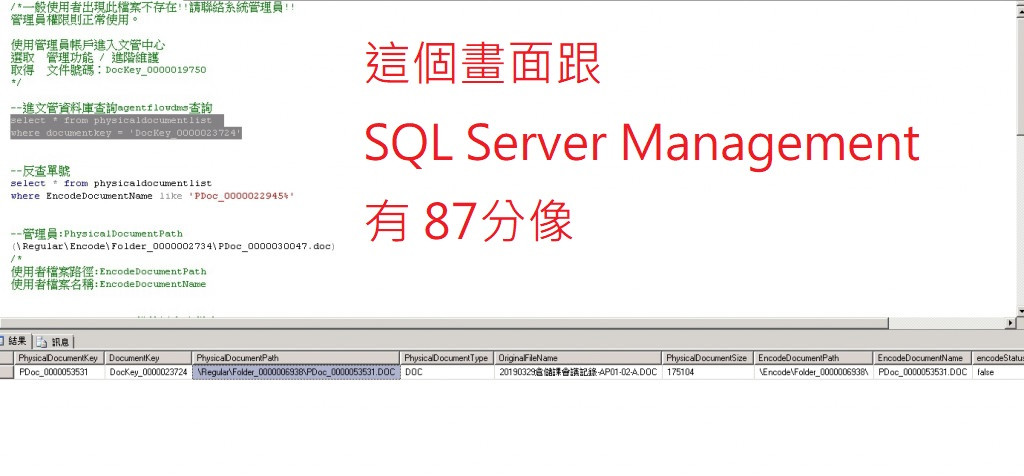Click the PhysicalDocumentPath column header
The width and height of the screenshot is (1024, 476).
tap(296, 358)
